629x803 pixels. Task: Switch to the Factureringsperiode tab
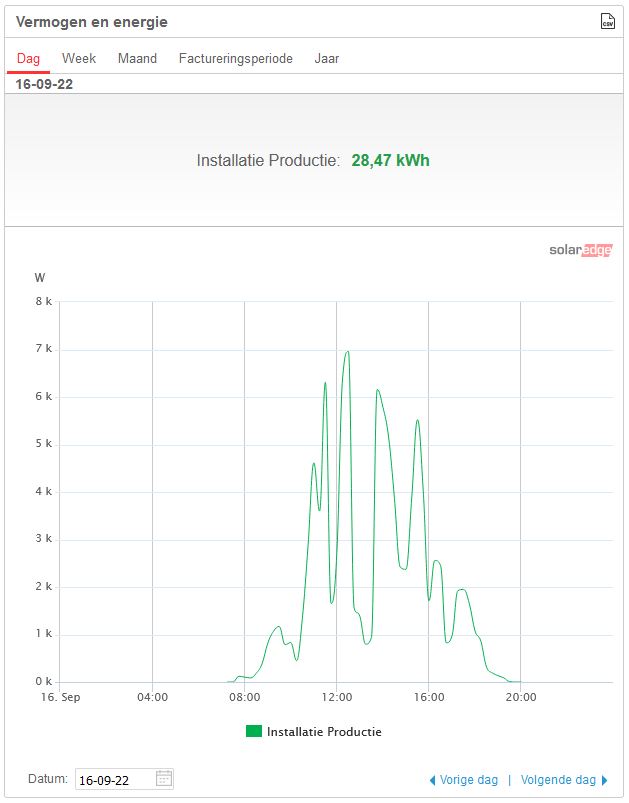(236, 58)
